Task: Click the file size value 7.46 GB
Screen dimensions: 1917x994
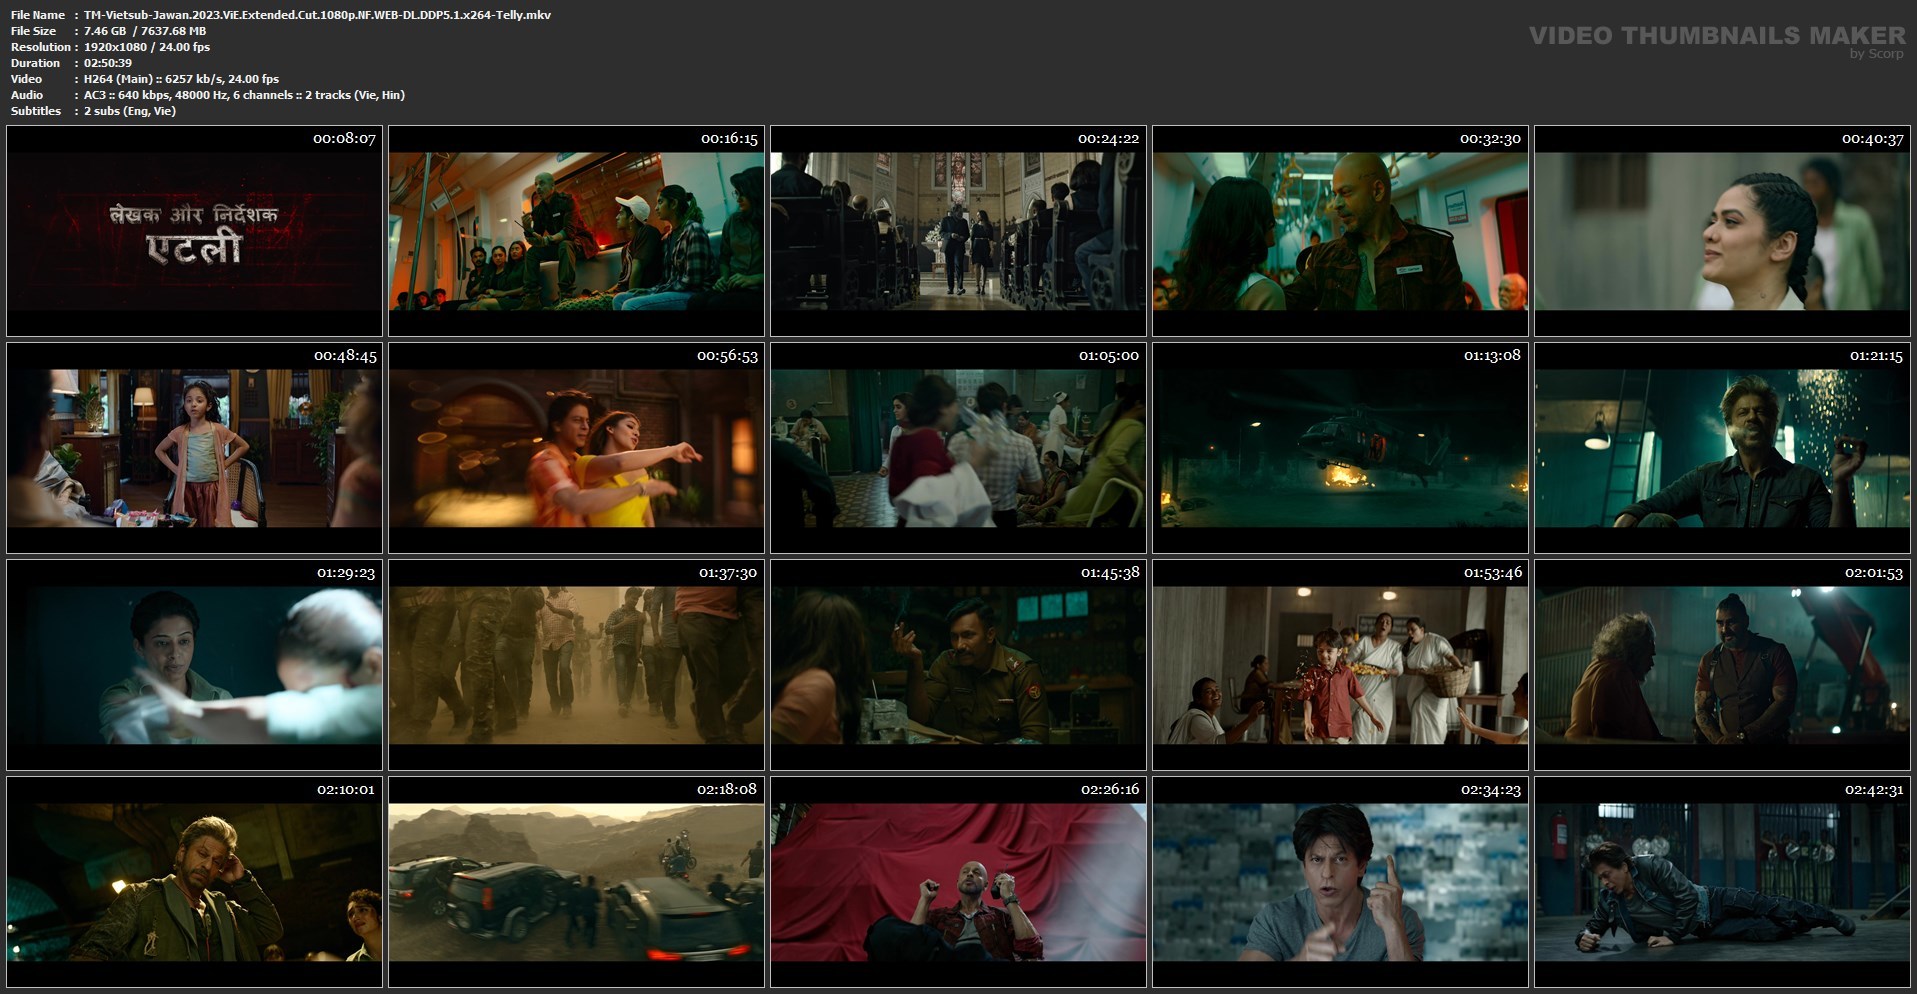Action: click(105, 31)
